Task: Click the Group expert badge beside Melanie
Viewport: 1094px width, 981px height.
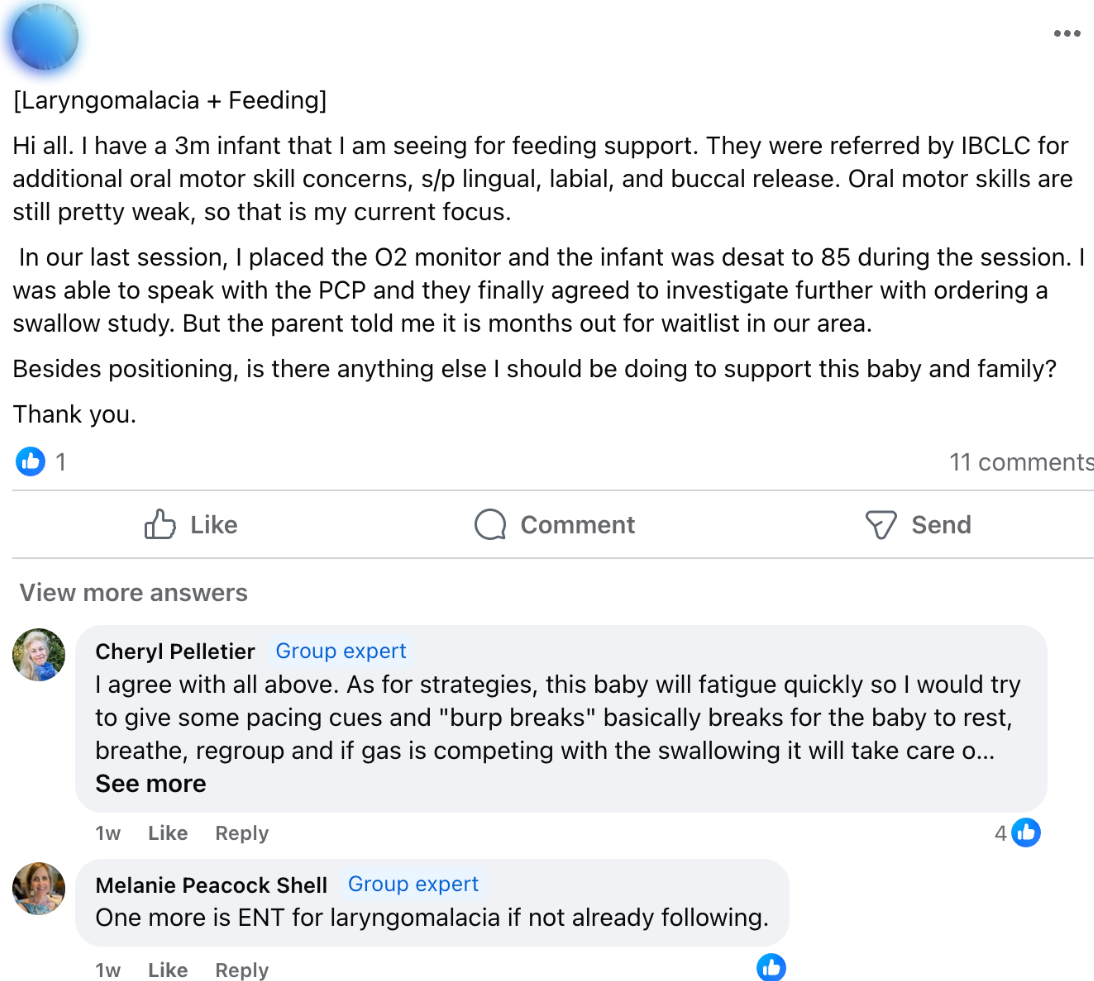Action: tap(413, 884)
